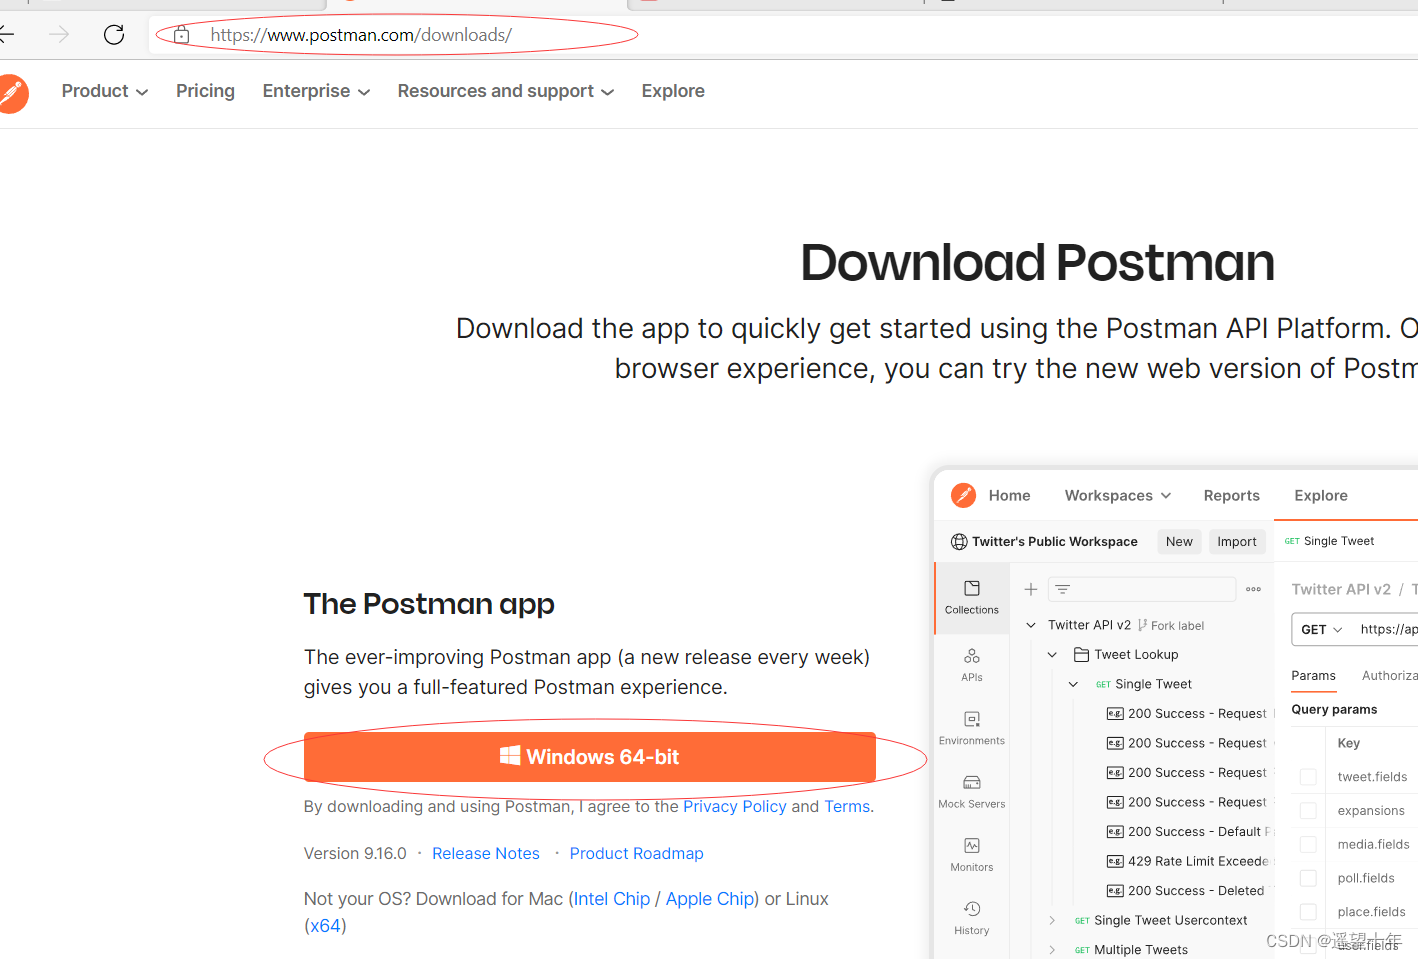Image resolution: width=1418 pixels, height=959 pixels.
Task: Open Explore in the app preview header
Action: [x=1320, y=495]
